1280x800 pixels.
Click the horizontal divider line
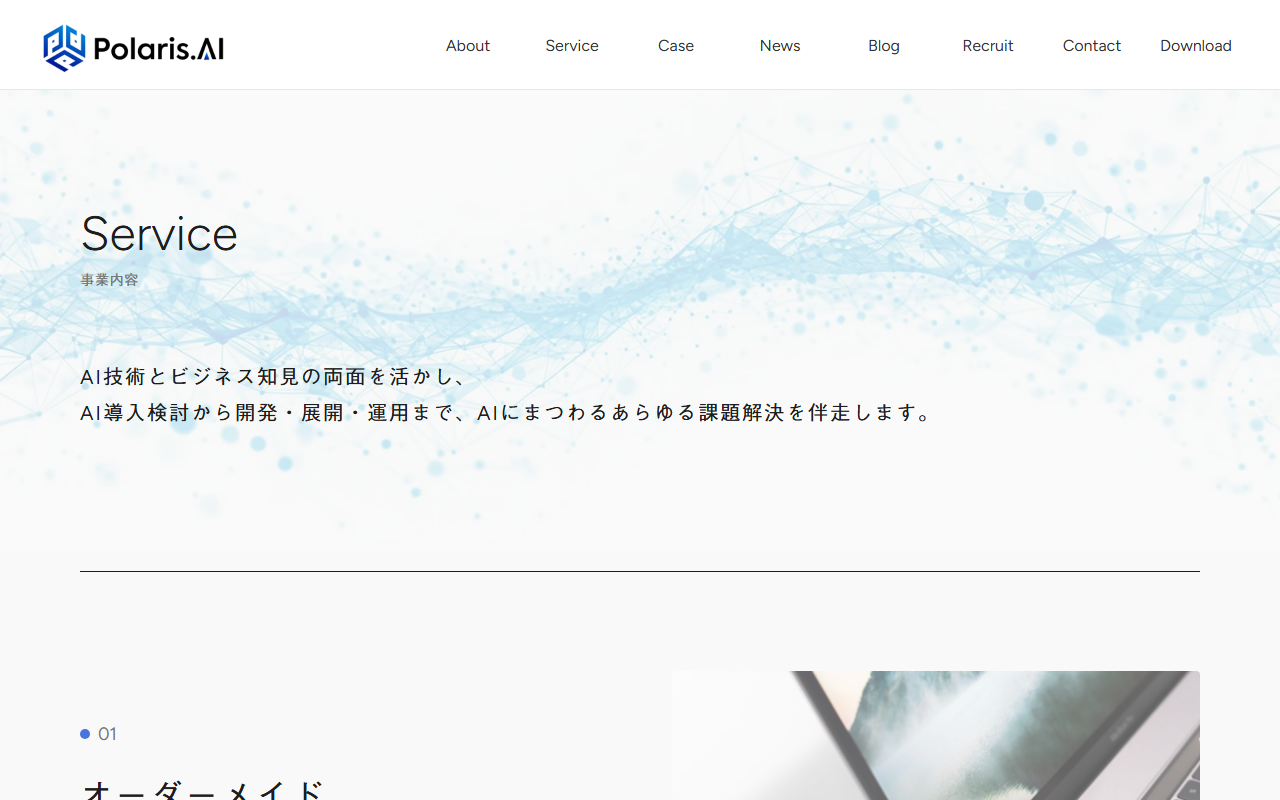640,571
